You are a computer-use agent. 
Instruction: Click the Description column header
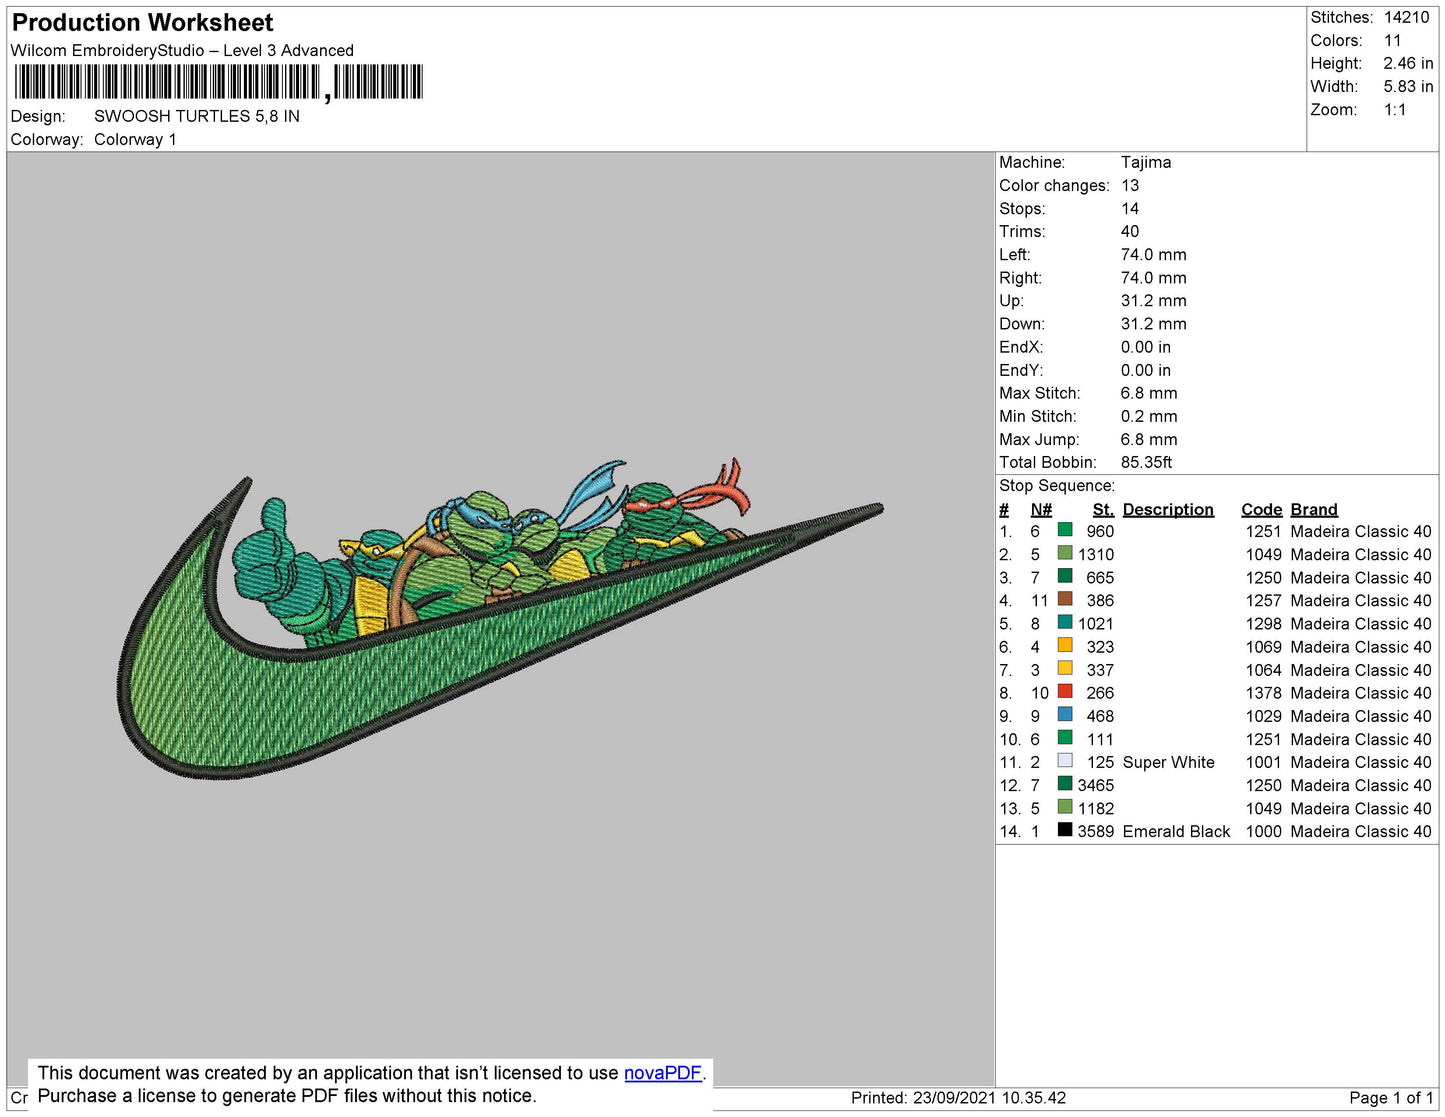click(x=1167, y=510)
